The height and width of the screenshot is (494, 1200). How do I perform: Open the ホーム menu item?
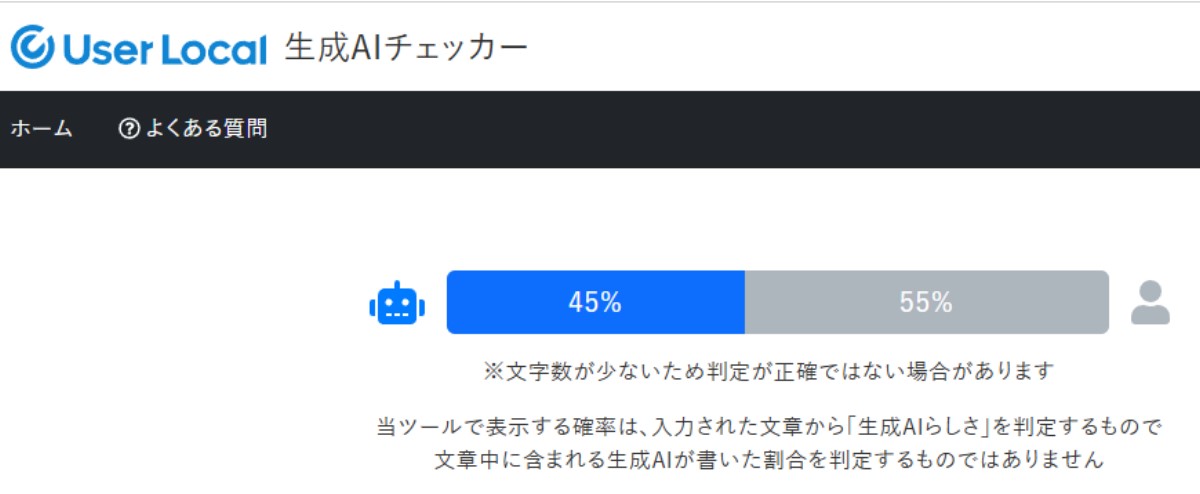(41, 129)
